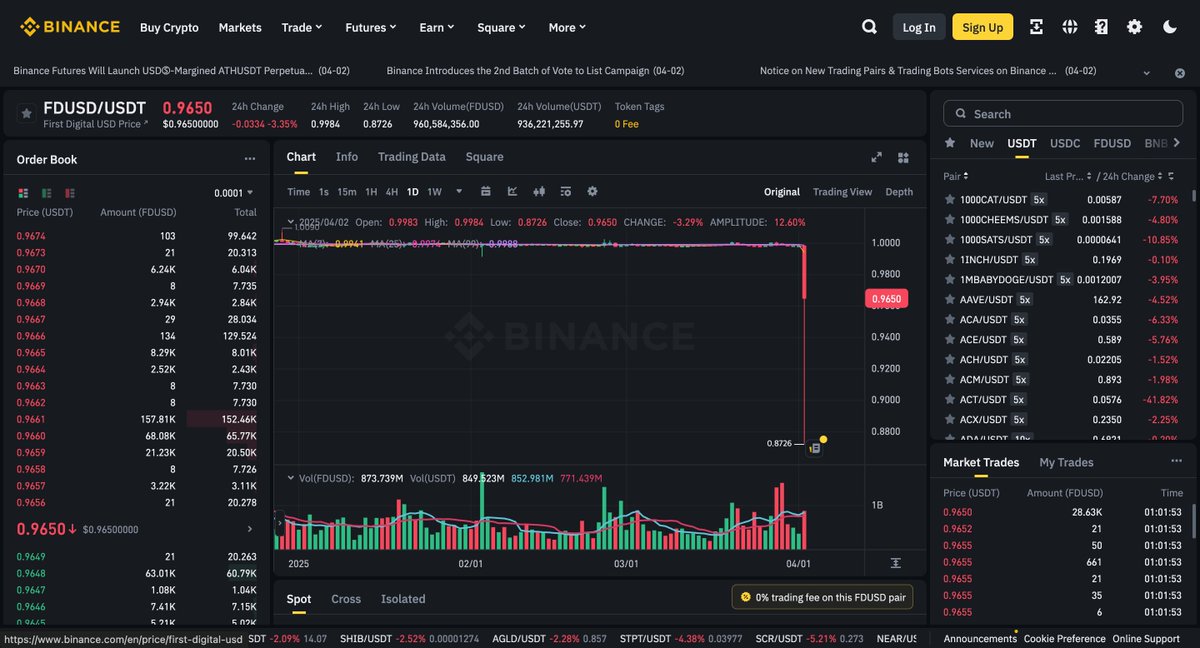The width and height of the screenshot is (1200, 648).
Task: Open the header search magnifier
Action: tap(869, 27)
